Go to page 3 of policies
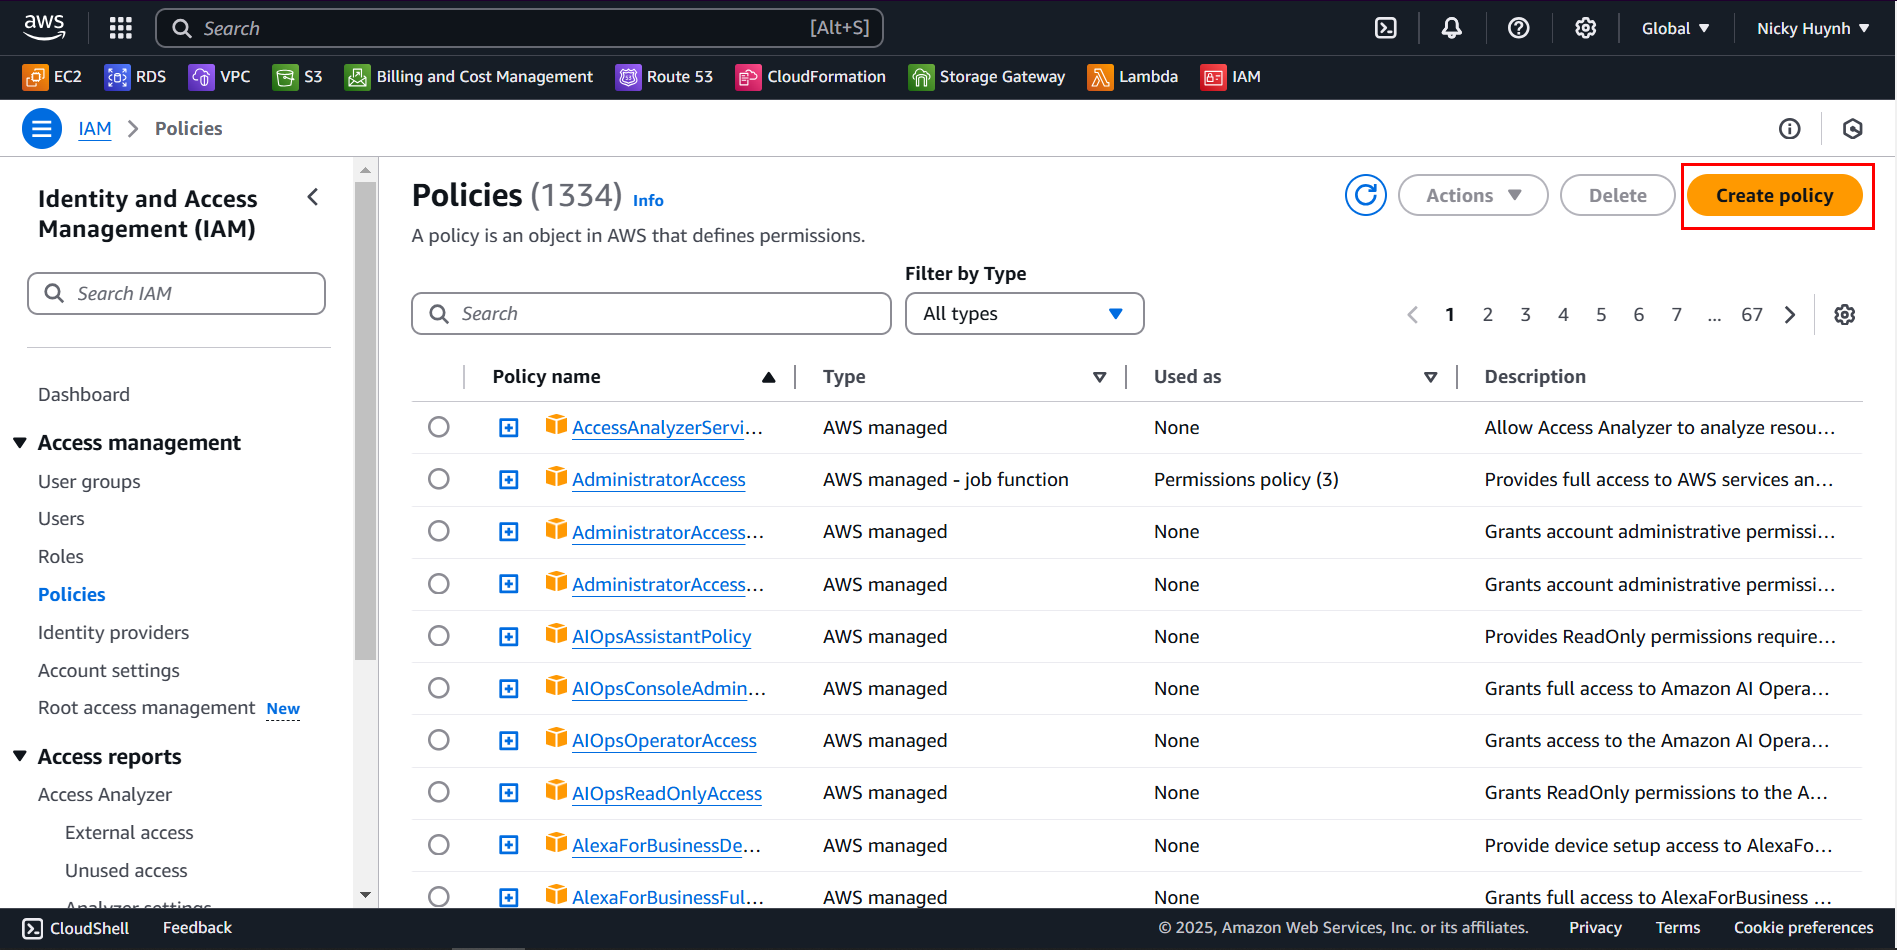1897x950 pixels. (1526, 315)
